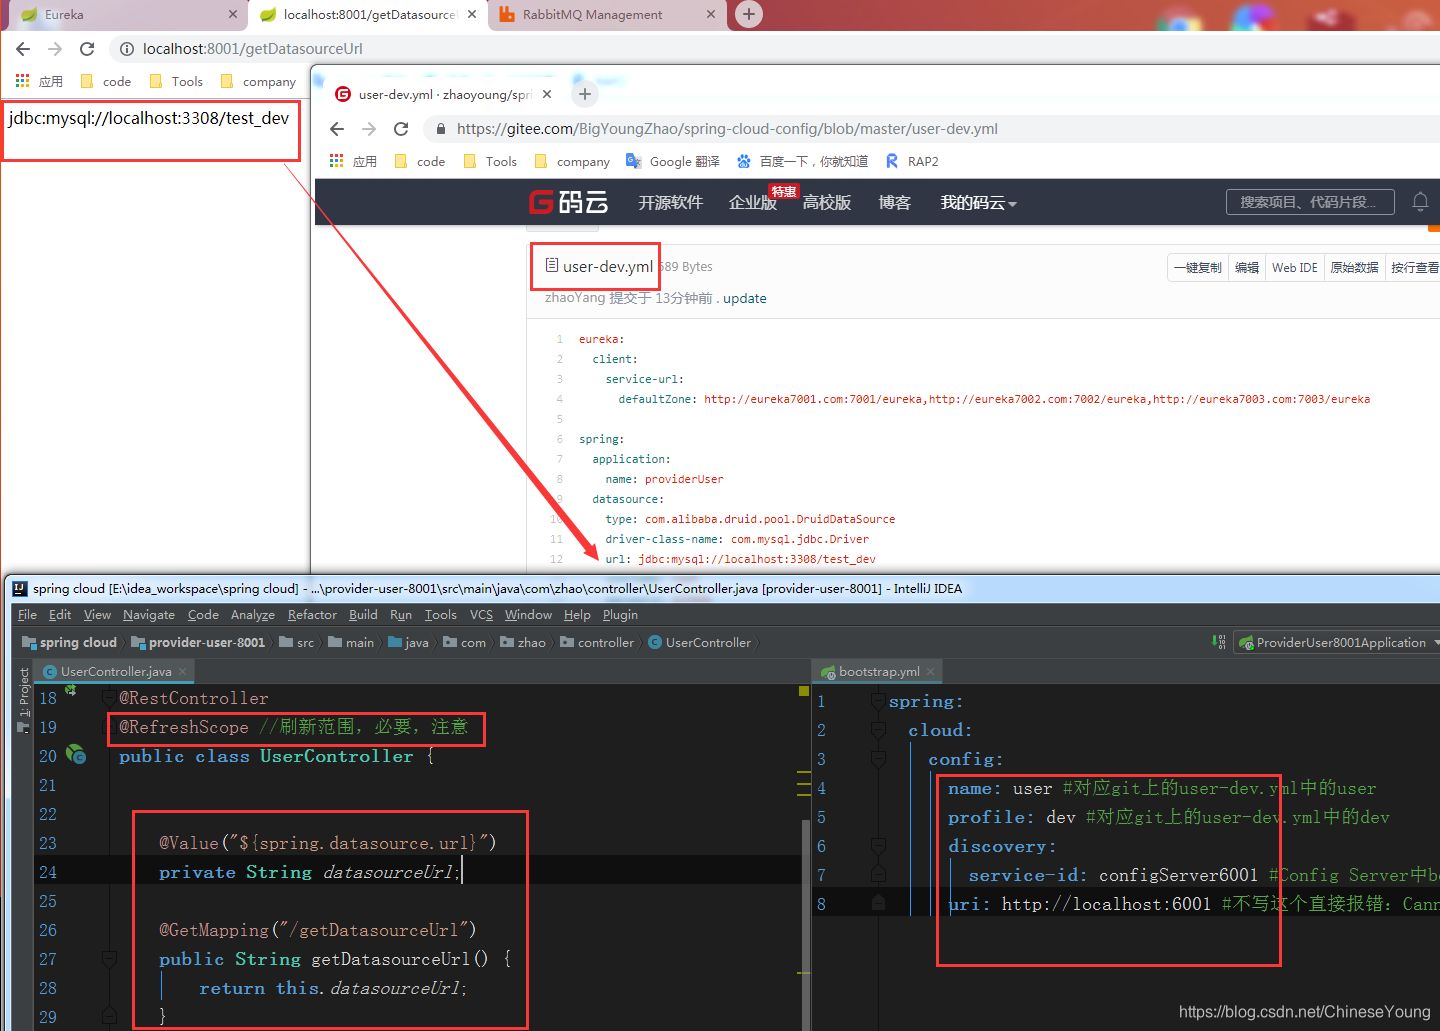The width and height of the screenshot is (1440, 1031).
Task: Open Web IDE for user-dev.yml
Action: tap(1294, 268)
